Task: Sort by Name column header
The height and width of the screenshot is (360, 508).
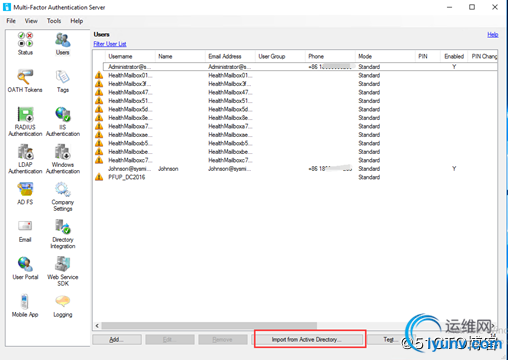Action: (180, 56)
